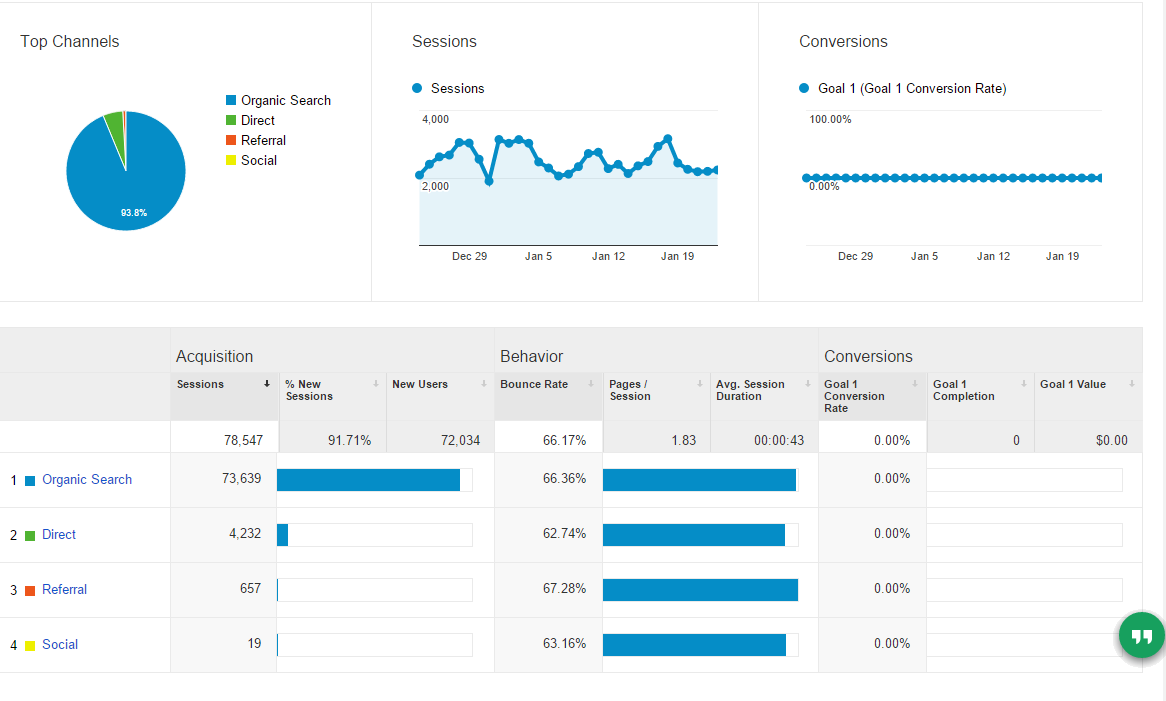Screen dimensions: 1166x701
Task: Click the green Direct legend swatch
Action: pos(231,120)
